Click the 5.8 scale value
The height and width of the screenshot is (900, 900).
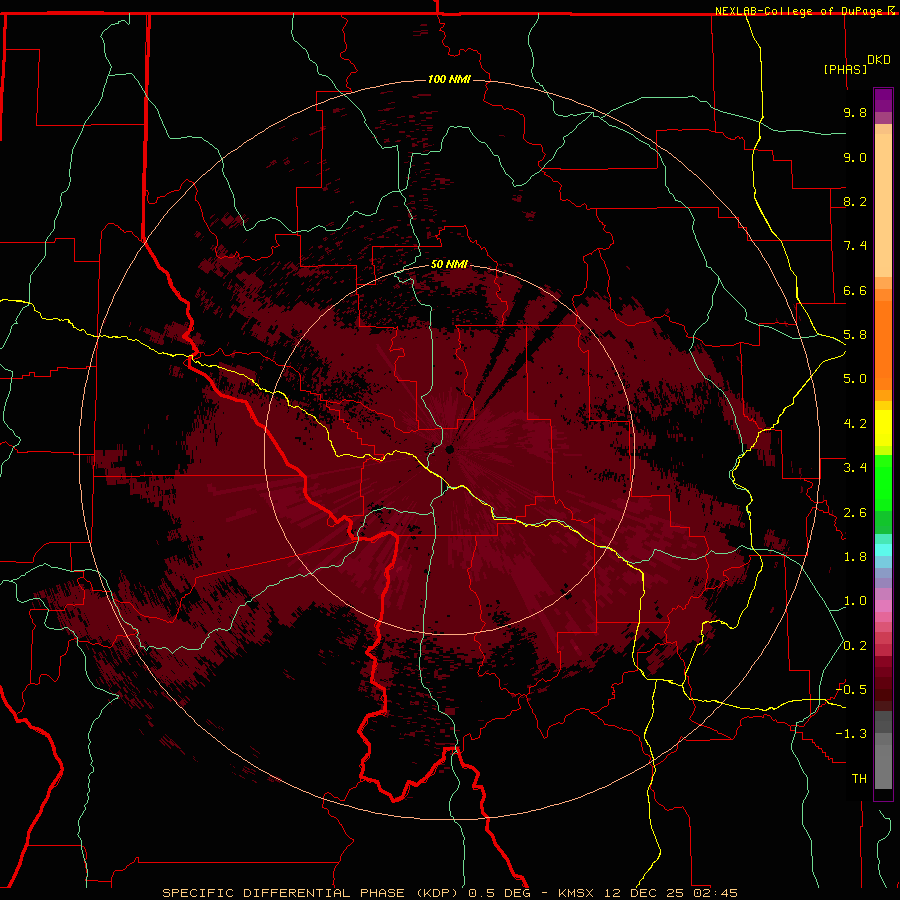(x=855, y=335)
